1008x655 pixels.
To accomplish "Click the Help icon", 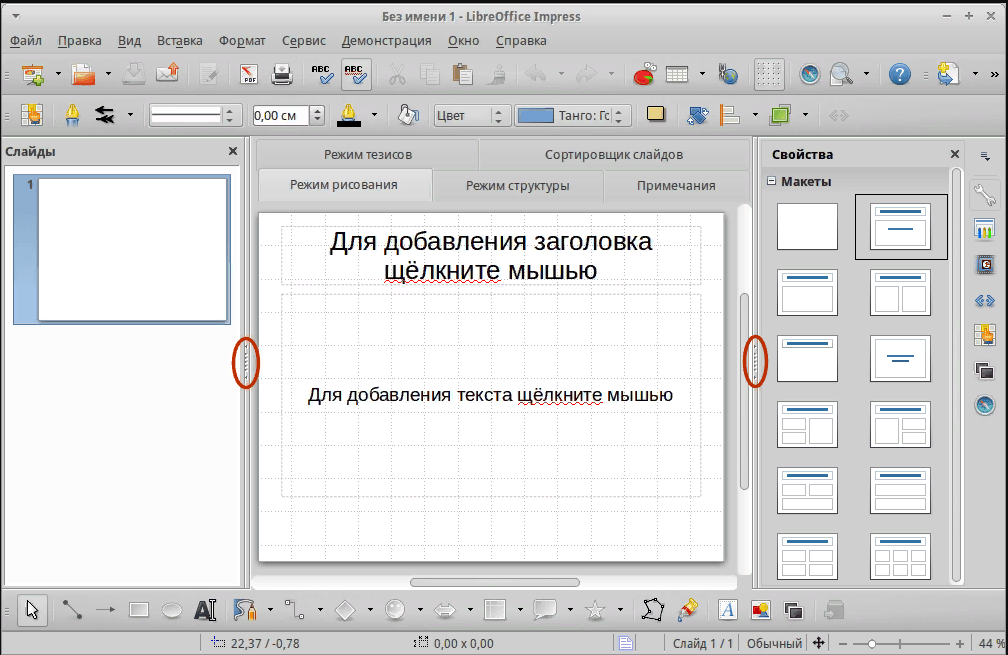I will 900,74.
